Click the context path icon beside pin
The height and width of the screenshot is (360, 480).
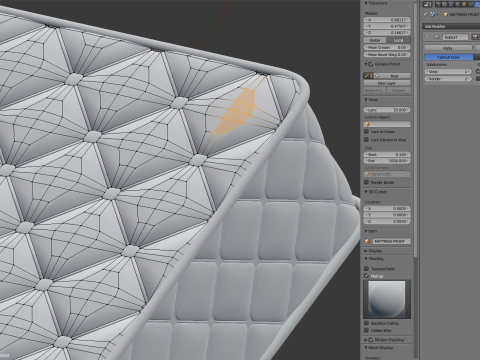pyautogui.click(x=433, y=14)
